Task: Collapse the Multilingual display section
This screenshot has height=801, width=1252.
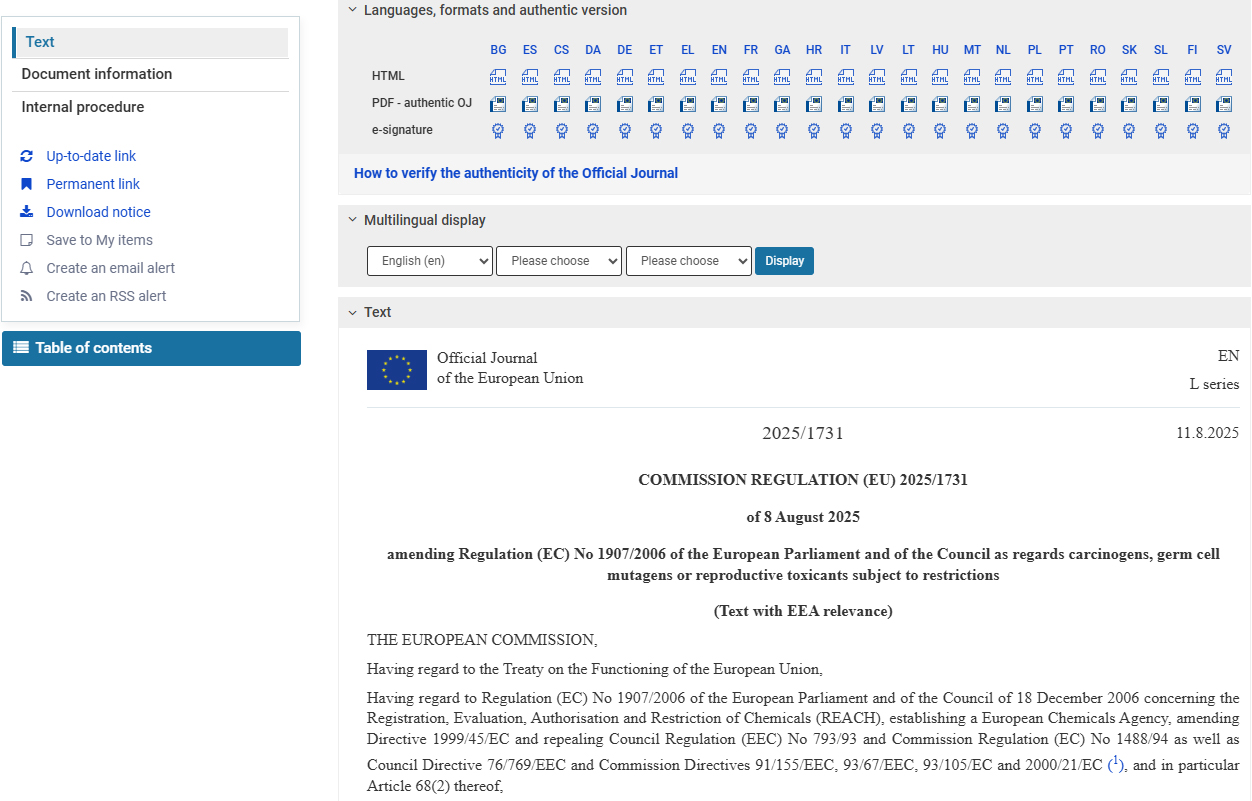Action: coord(352,220)
